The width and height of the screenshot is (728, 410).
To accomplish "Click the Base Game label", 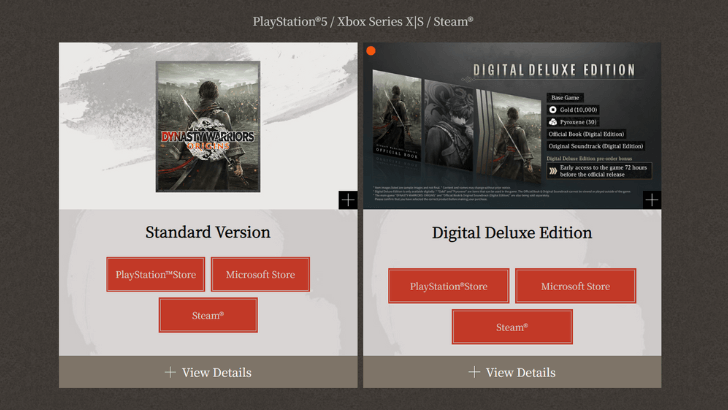I will 565,98.
